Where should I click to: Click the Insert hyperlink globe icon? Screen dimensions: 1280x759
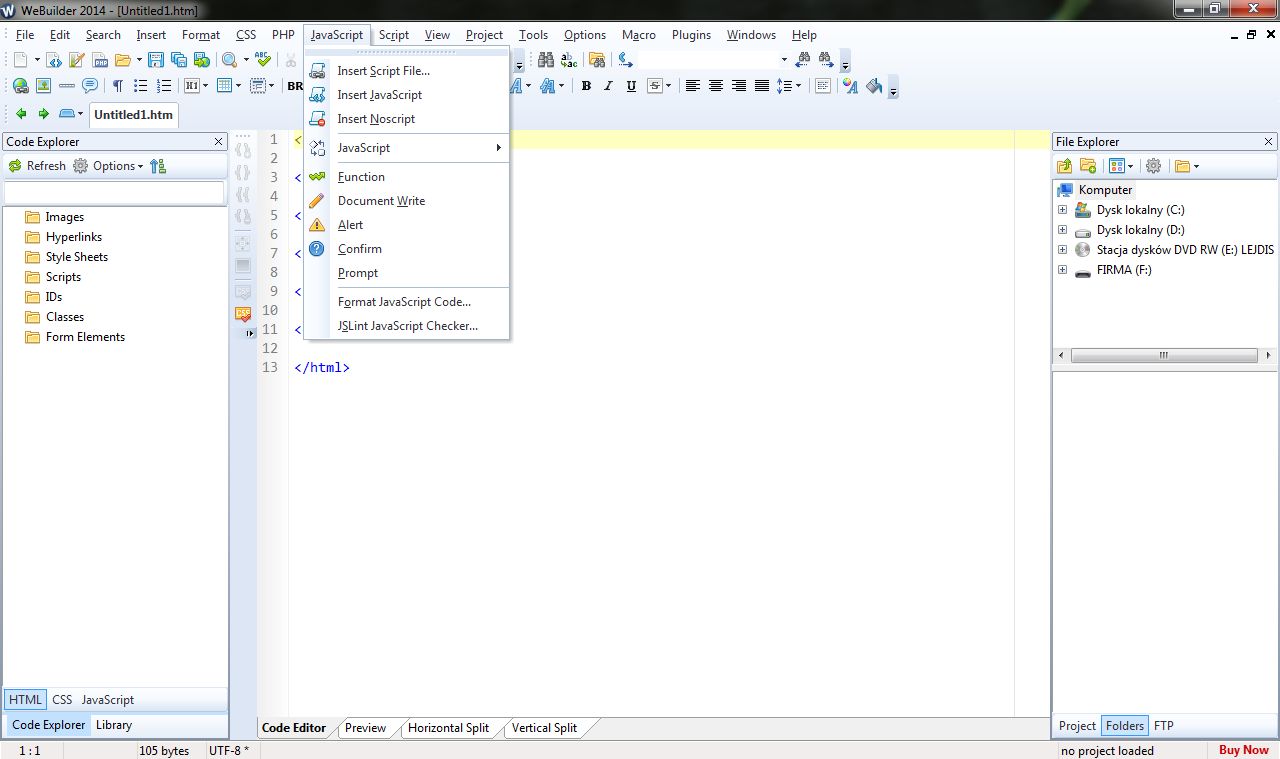[20, 86]
